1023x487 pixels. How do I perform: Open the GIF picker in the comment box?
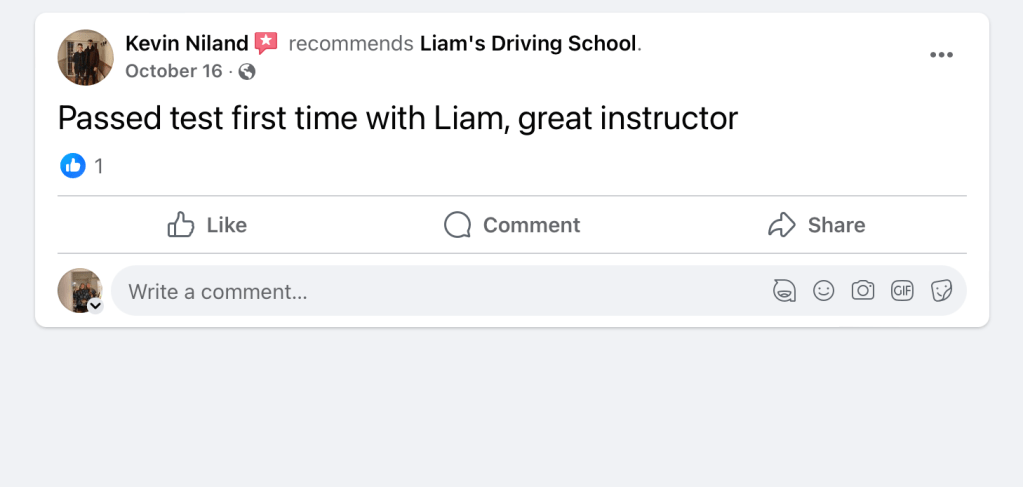(x=902, y=291)
